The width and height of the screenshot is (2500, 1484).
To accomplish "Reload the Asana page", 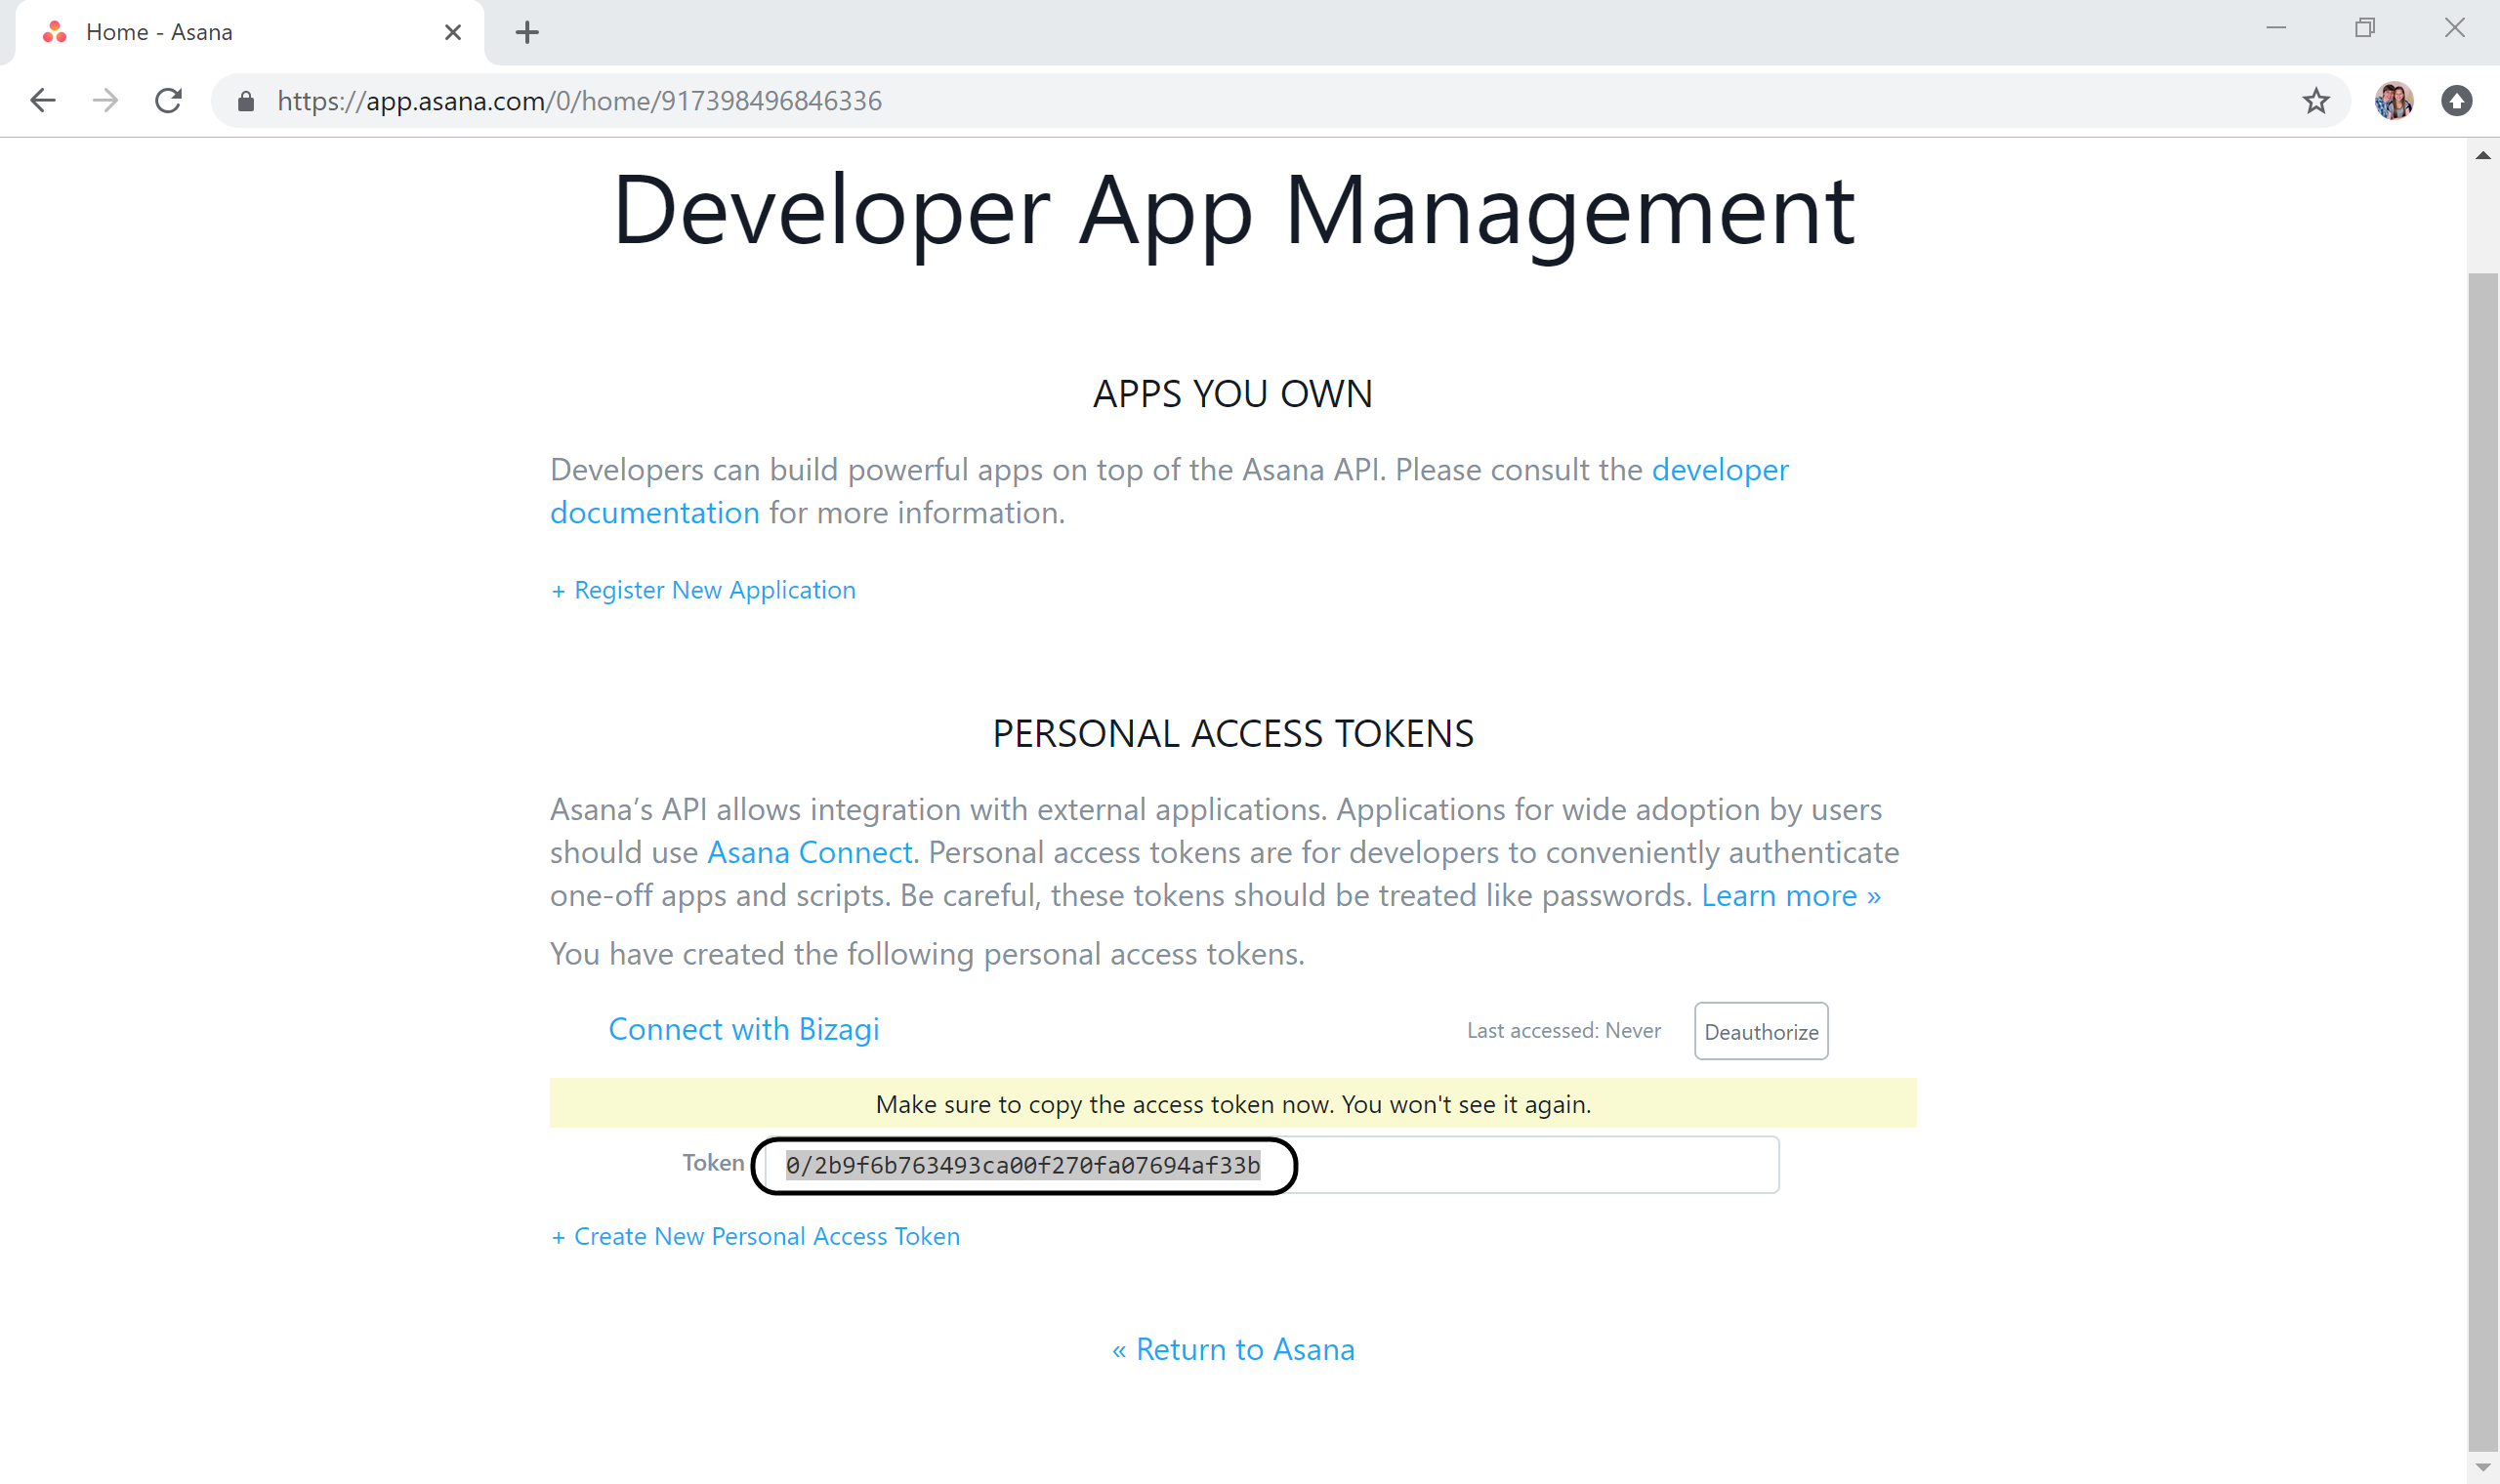I will click(x=168, y=100).
